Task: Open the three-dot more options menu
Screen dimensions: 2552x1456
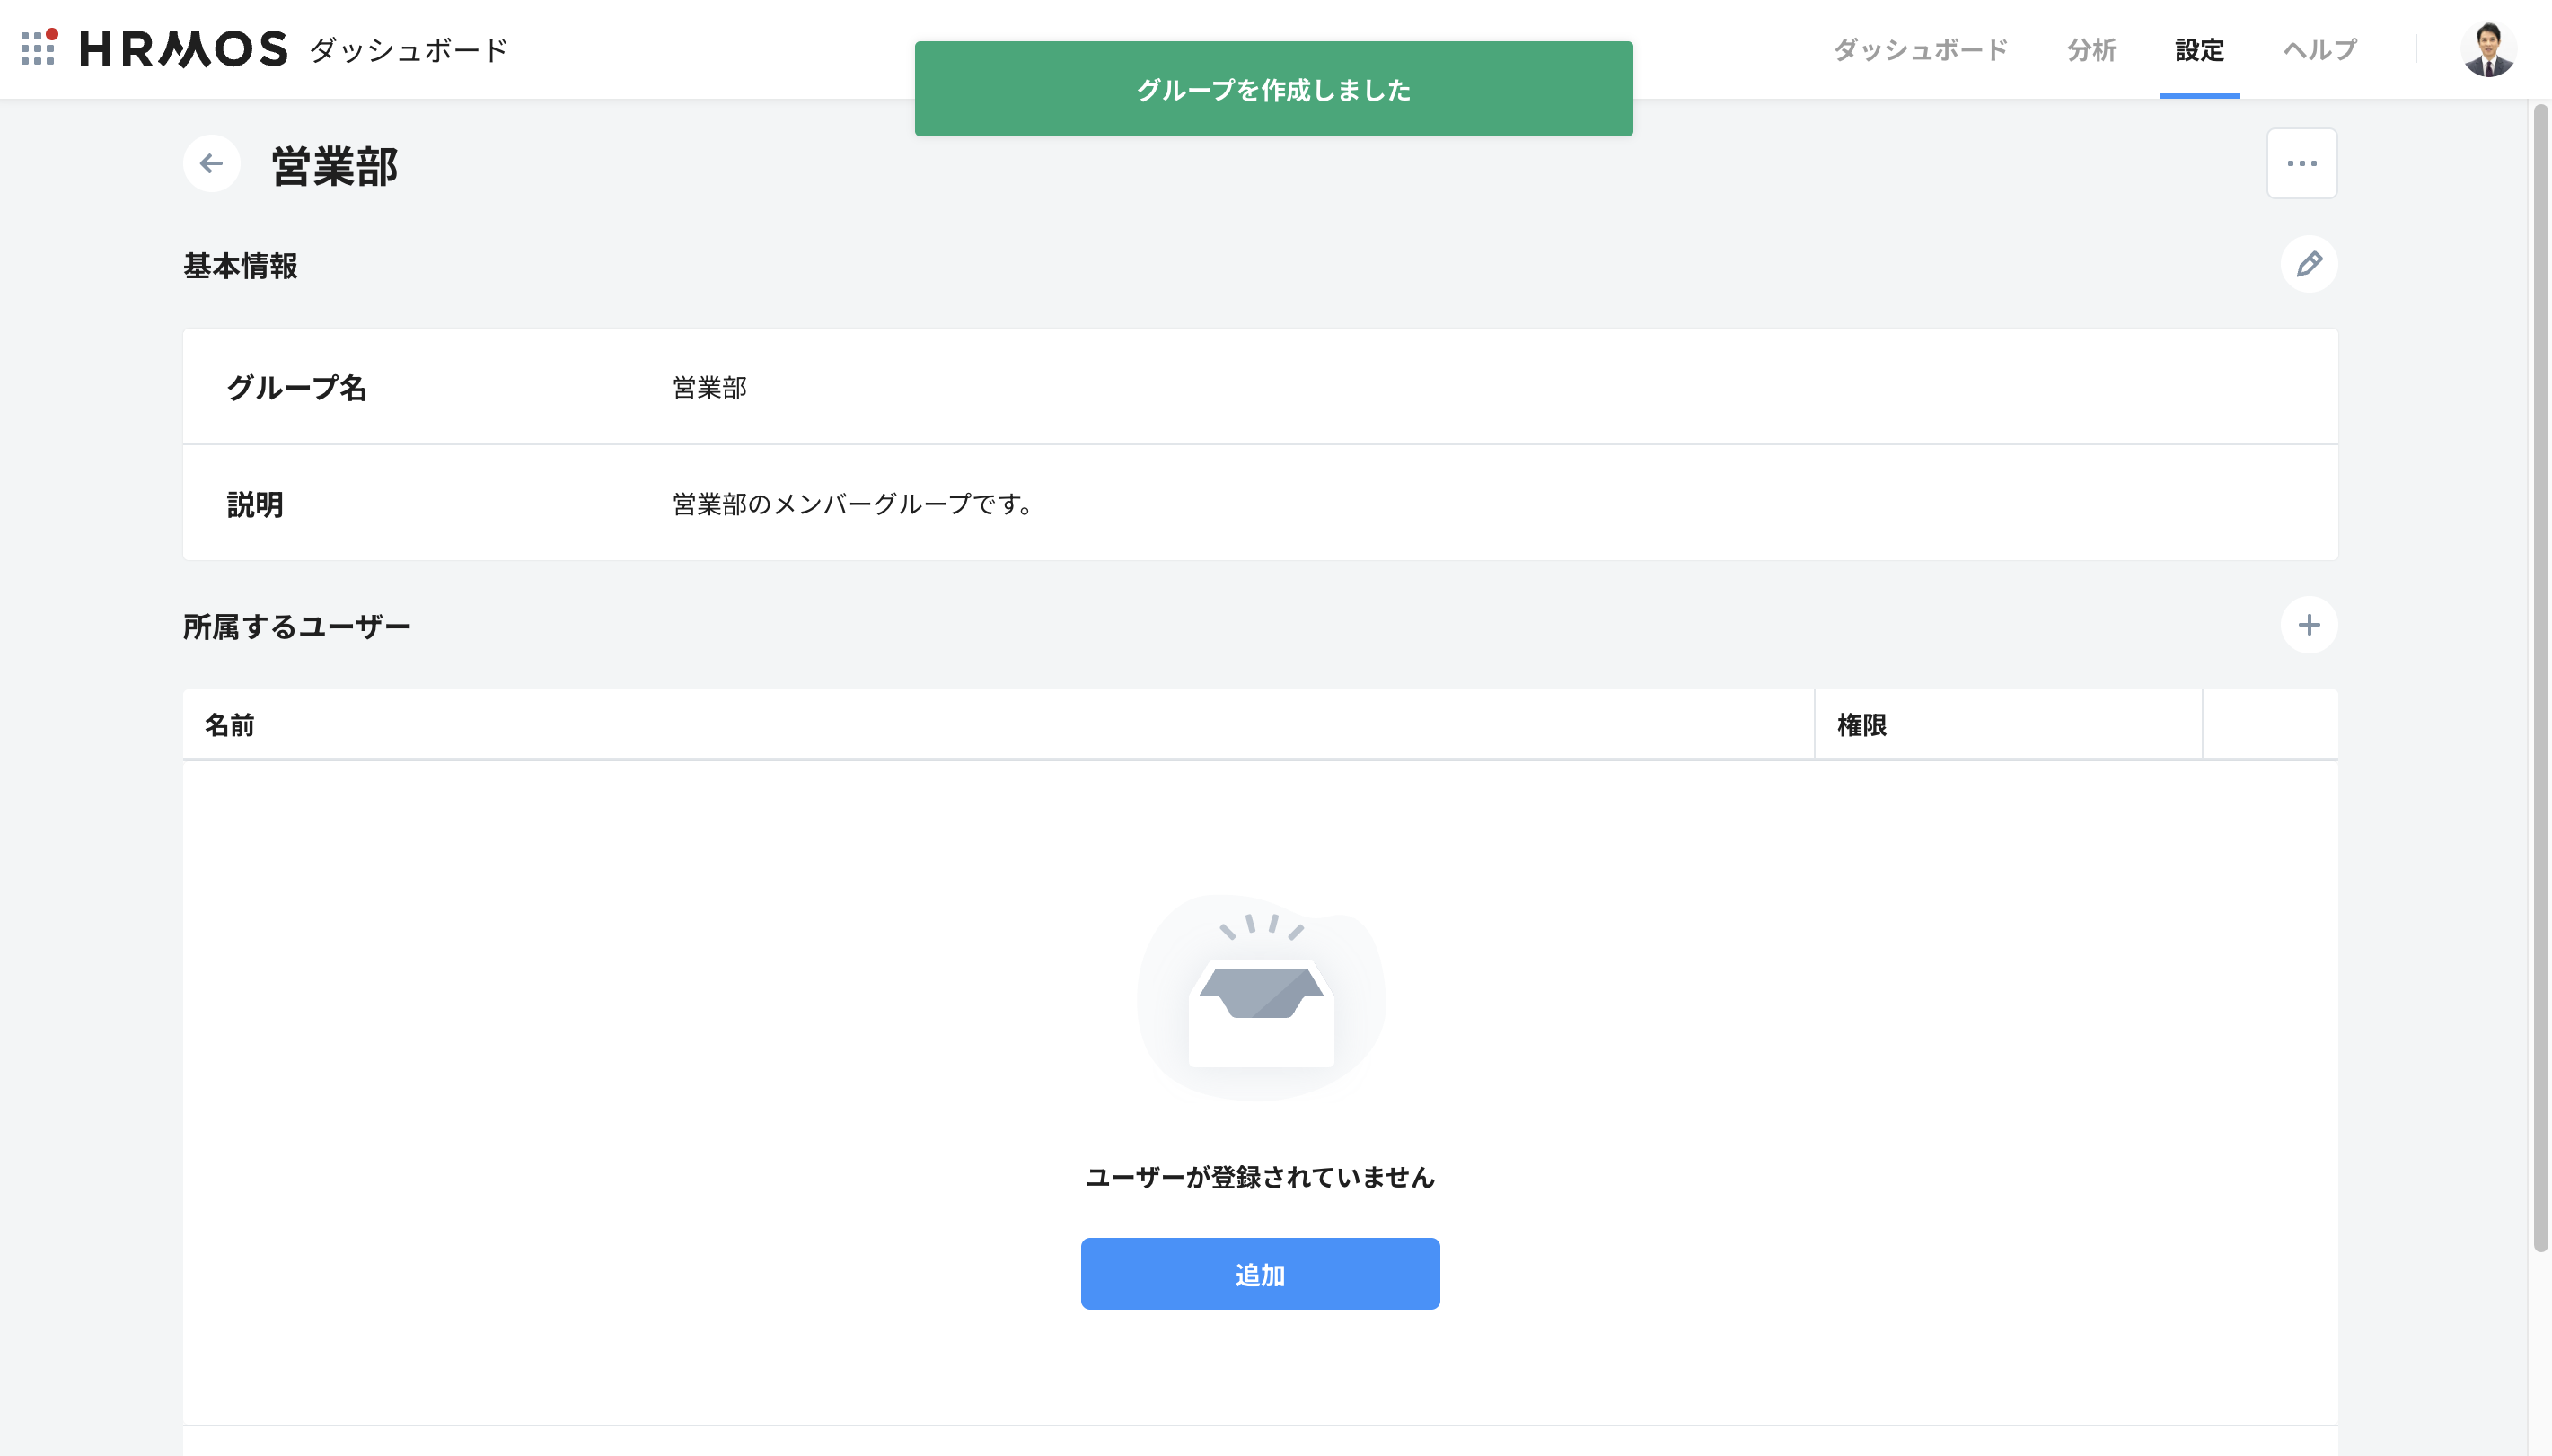Action: point(2301,163)
